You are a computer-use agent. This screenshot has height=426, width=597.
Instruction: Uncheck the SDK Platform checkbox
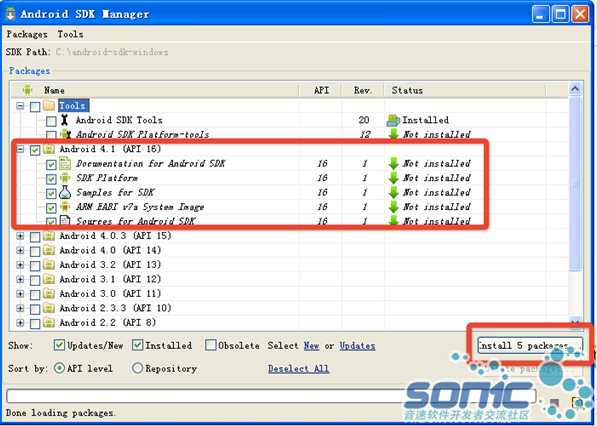point(51,179)
